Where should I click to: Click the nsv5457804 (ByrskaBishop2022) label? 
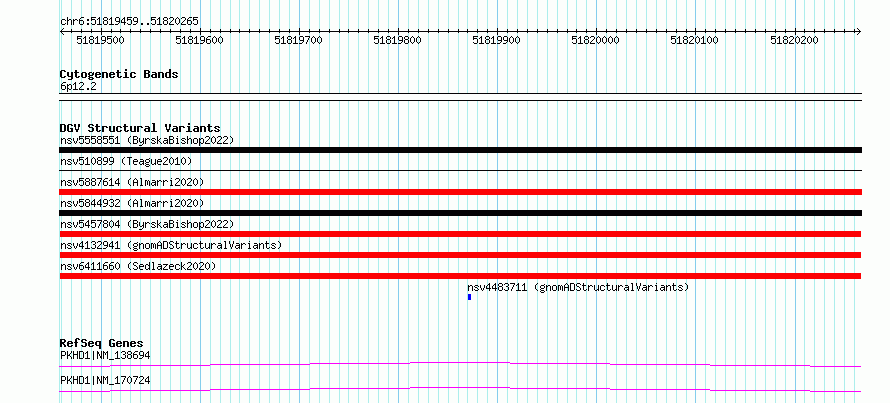point(147,224)
